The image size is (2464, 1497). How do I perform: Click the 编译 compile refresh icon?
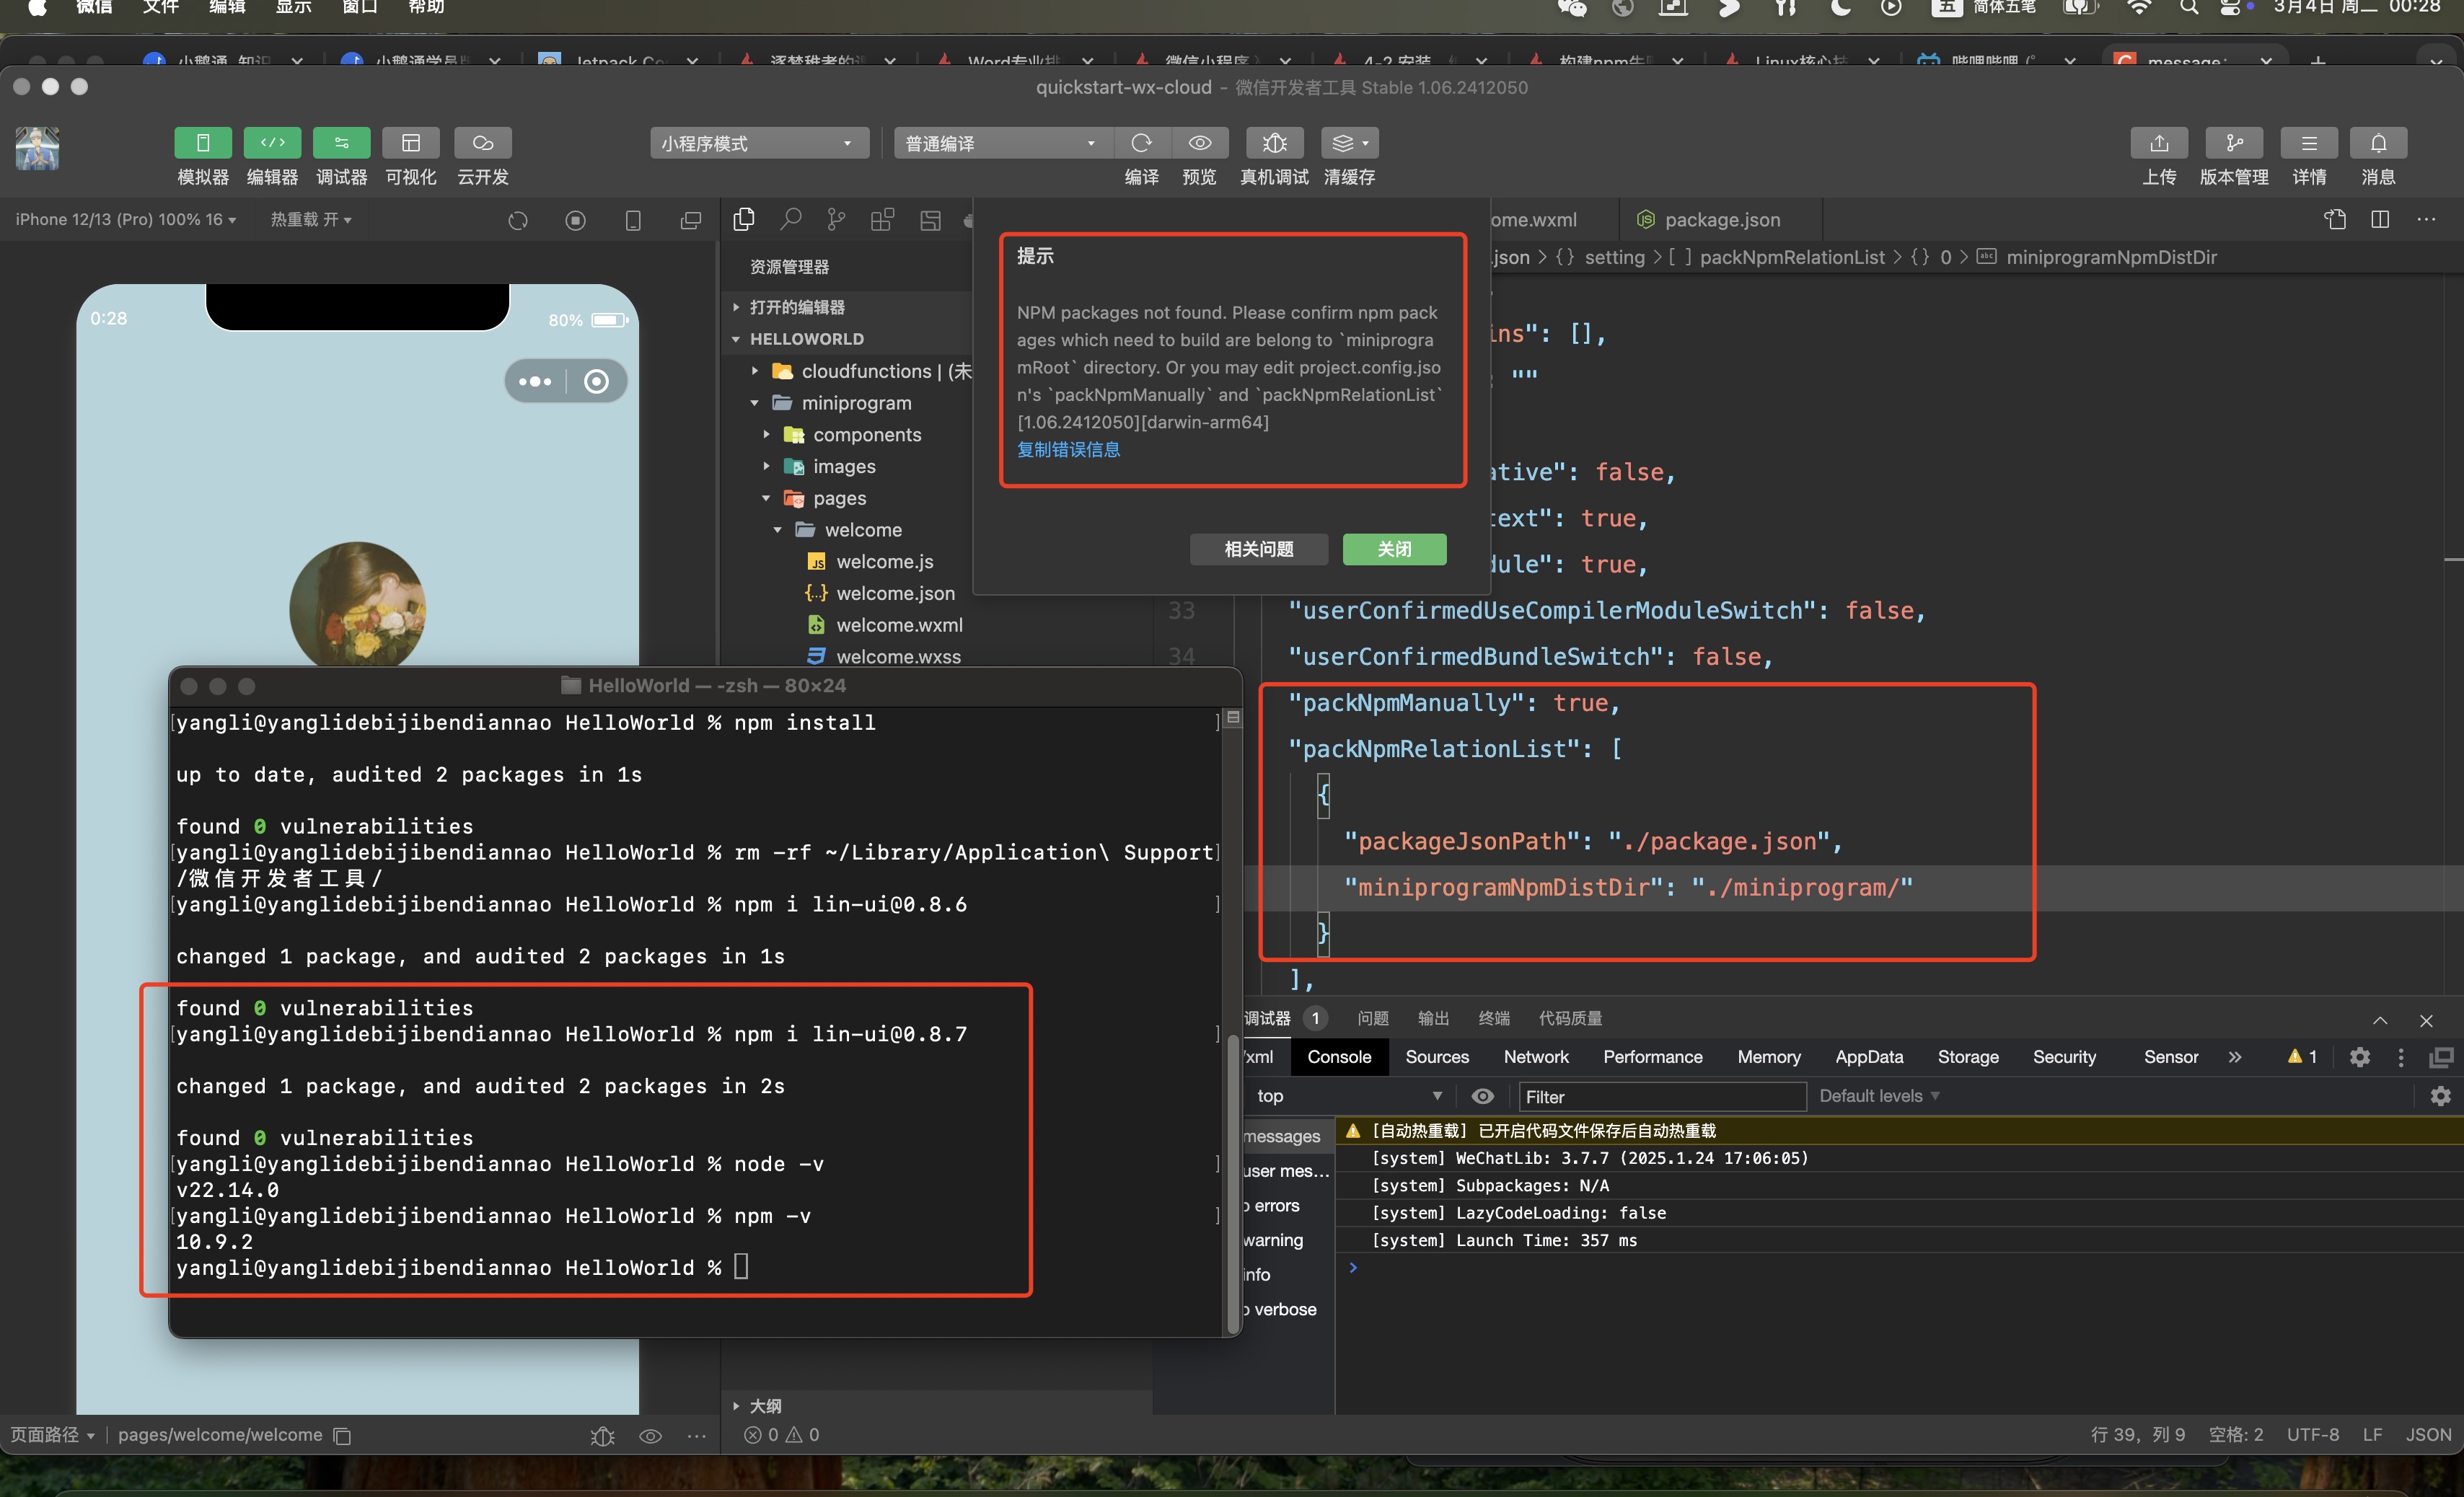[x=1141, y=143]
